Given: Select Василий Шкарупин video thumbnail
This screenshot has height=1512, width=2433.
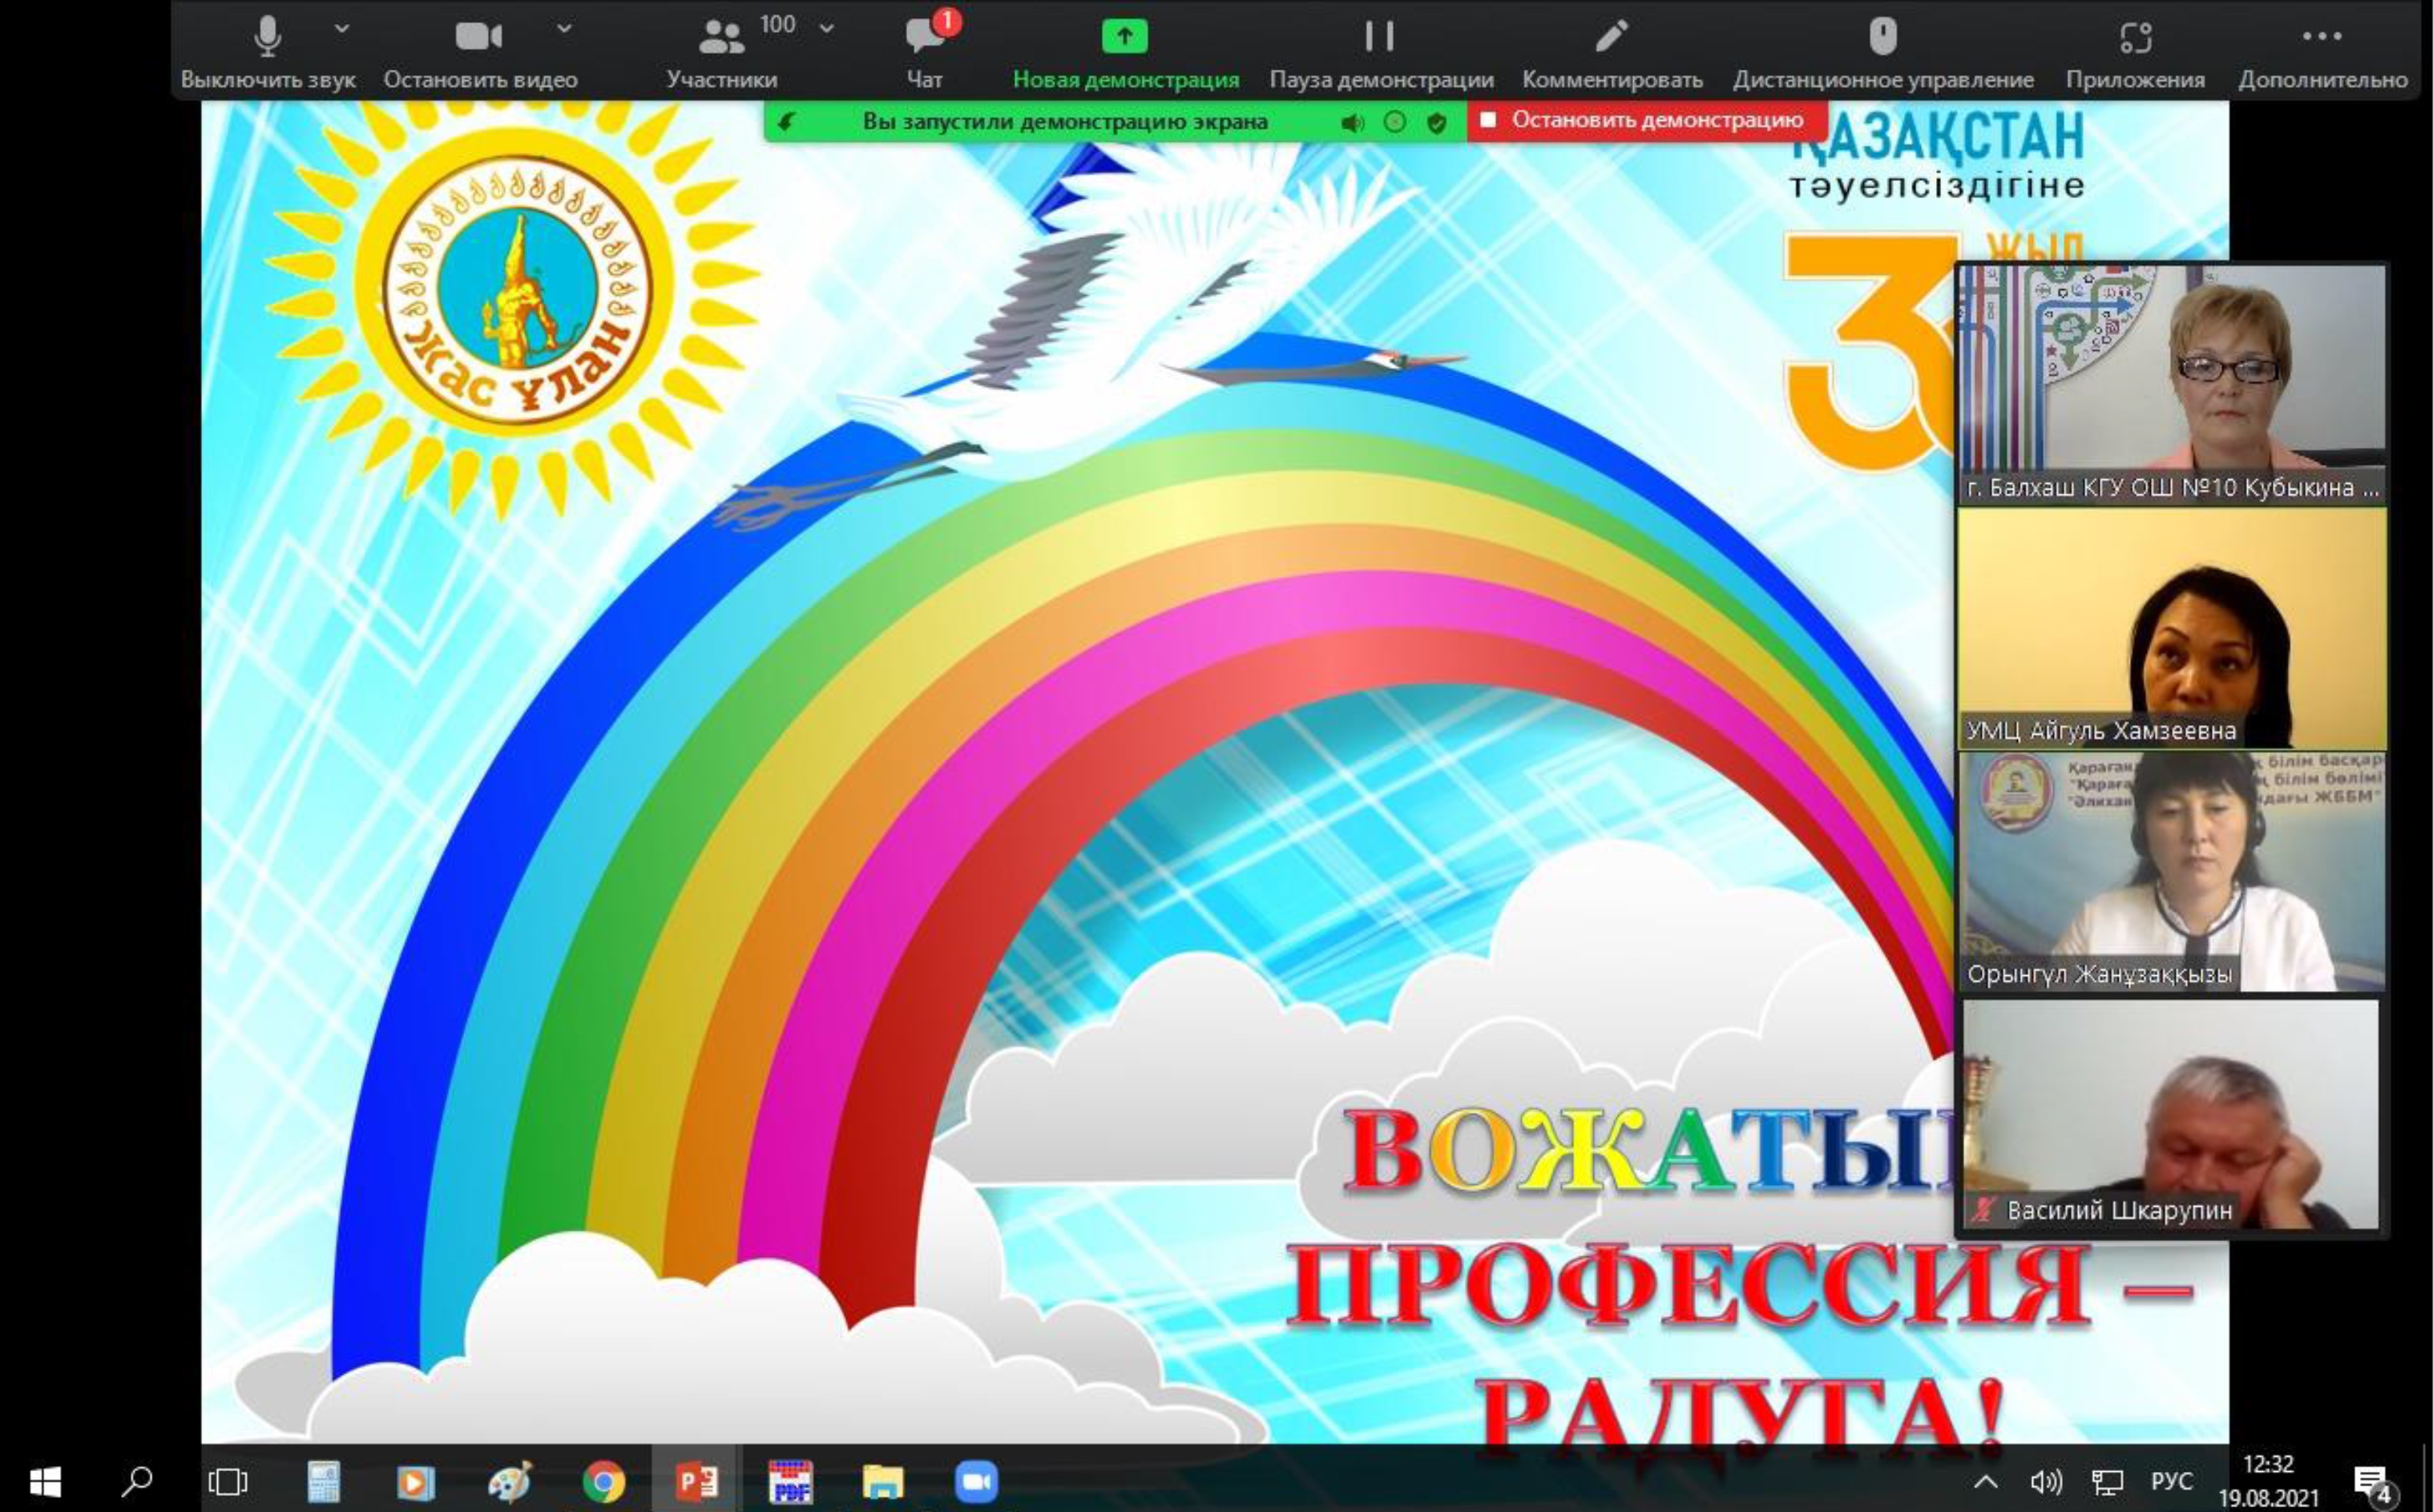Looking at the screenshot, I should pos(2170,1115).
